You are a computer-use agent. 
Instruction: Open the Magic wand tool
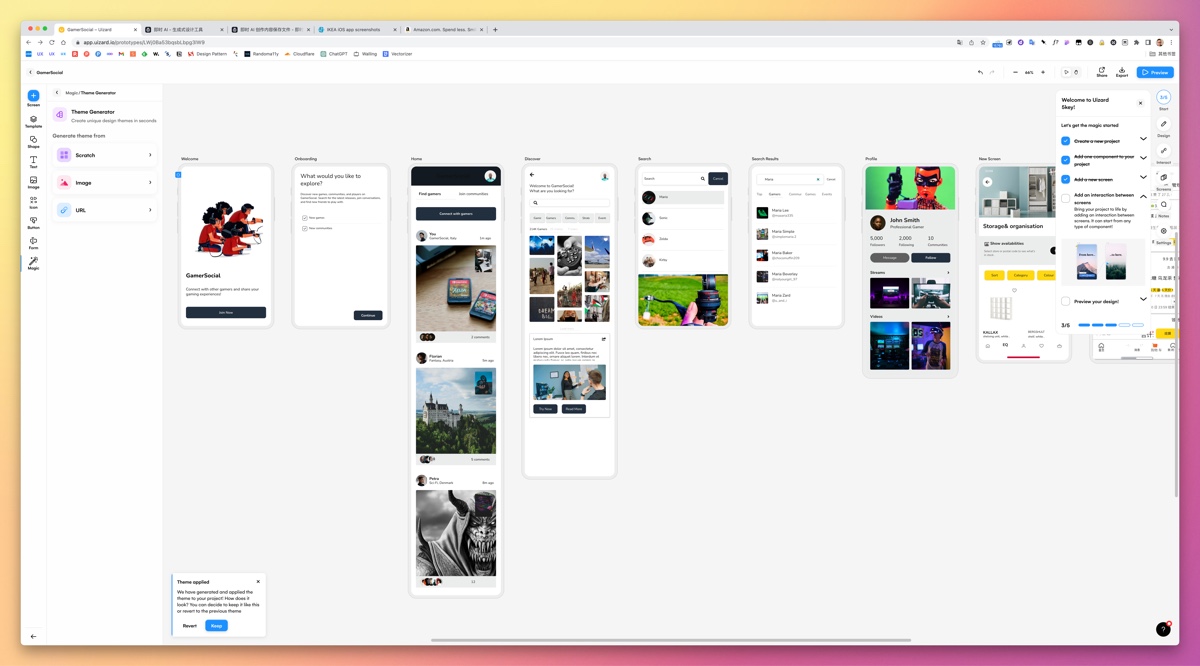tap(33, 262)
